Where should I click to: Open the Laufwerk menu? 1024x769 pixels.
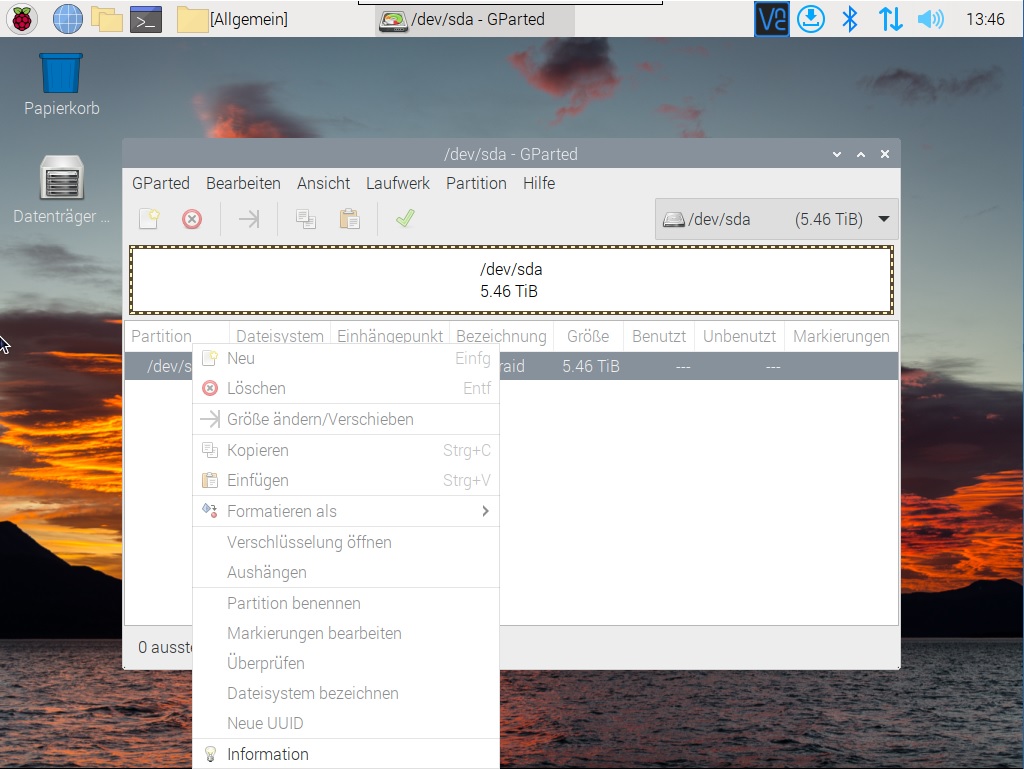(398, 183)
